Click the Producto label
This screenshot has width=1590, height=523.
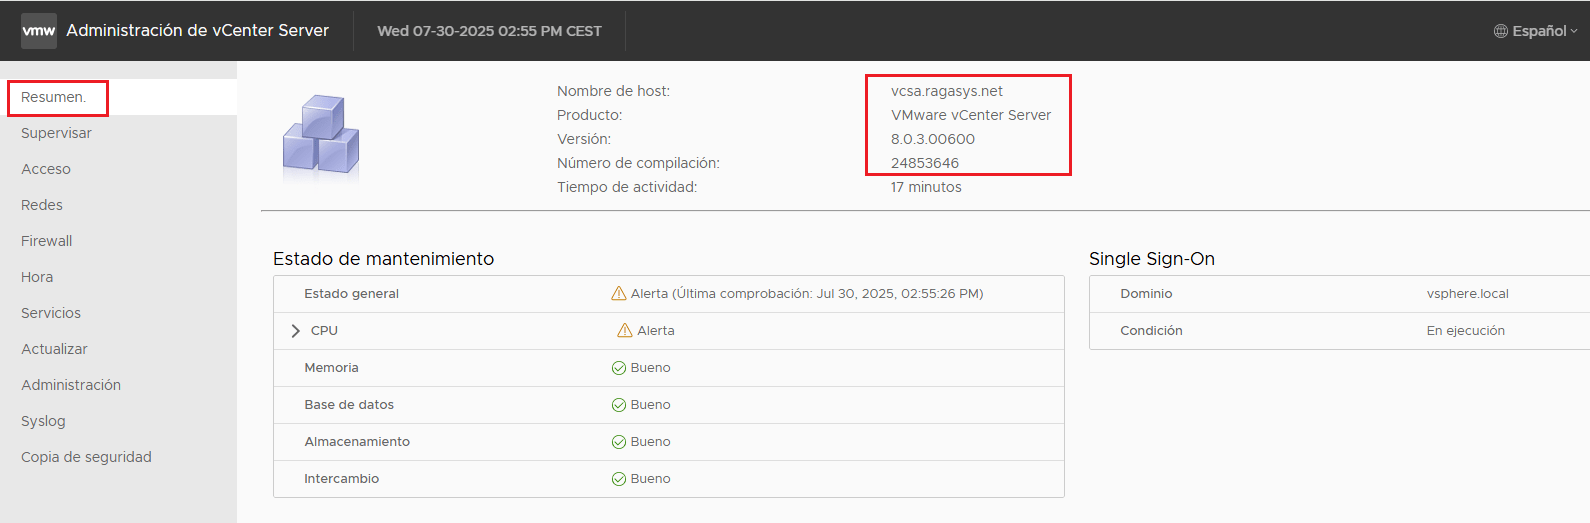click(590, 115)
